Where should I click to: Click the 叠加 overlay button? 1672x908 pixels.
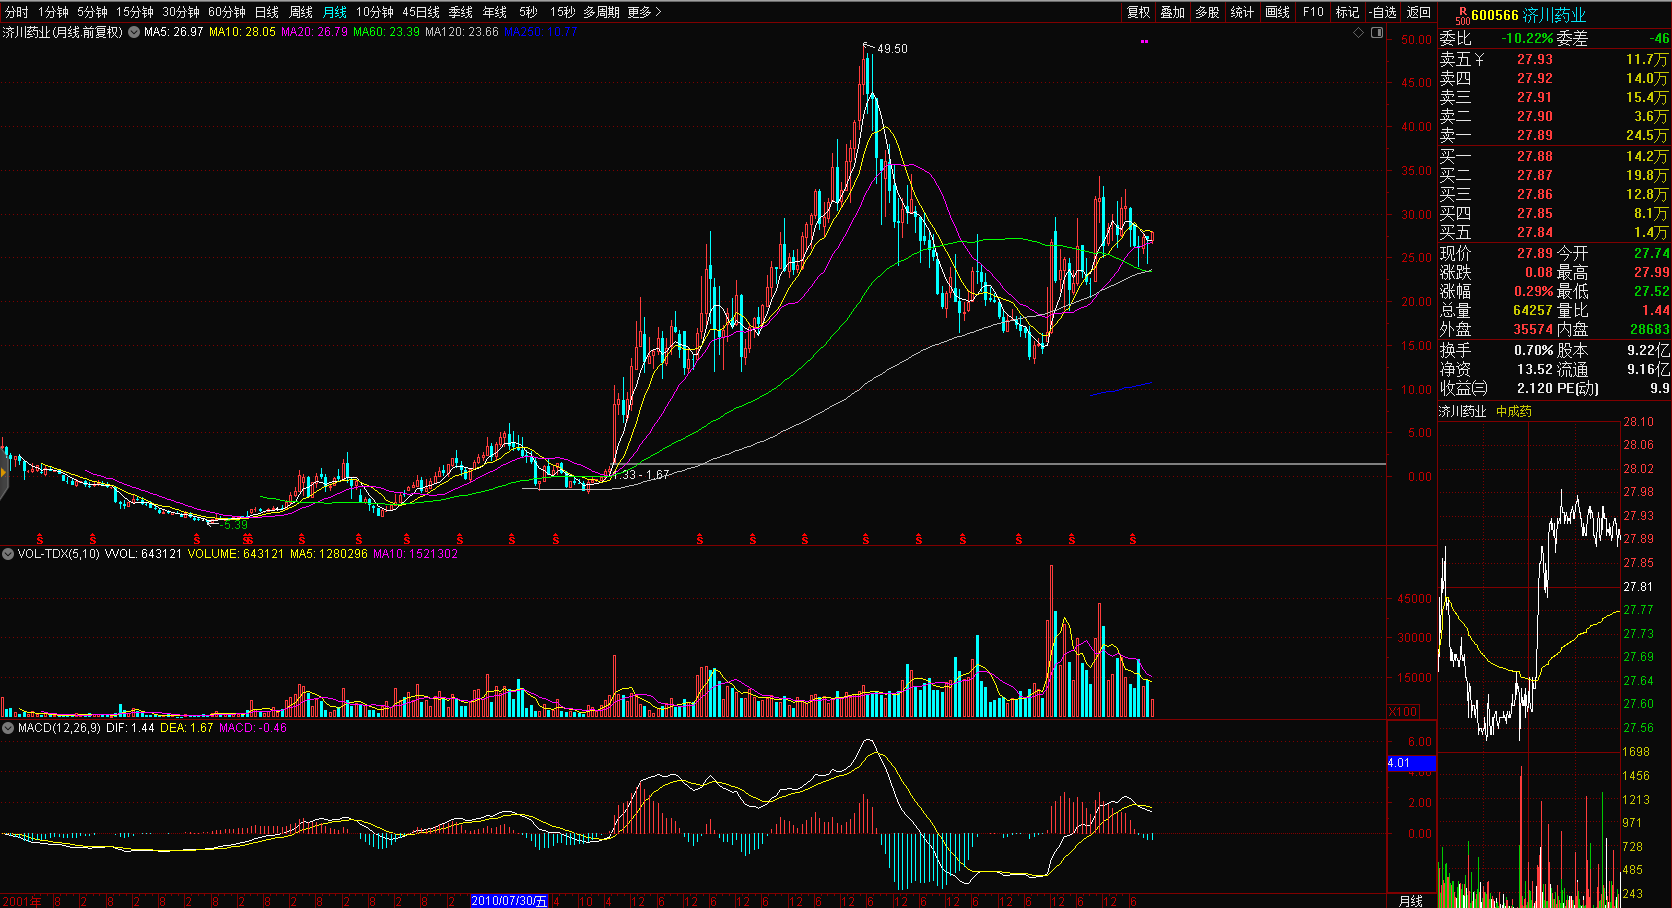[x=1173, y=12]
